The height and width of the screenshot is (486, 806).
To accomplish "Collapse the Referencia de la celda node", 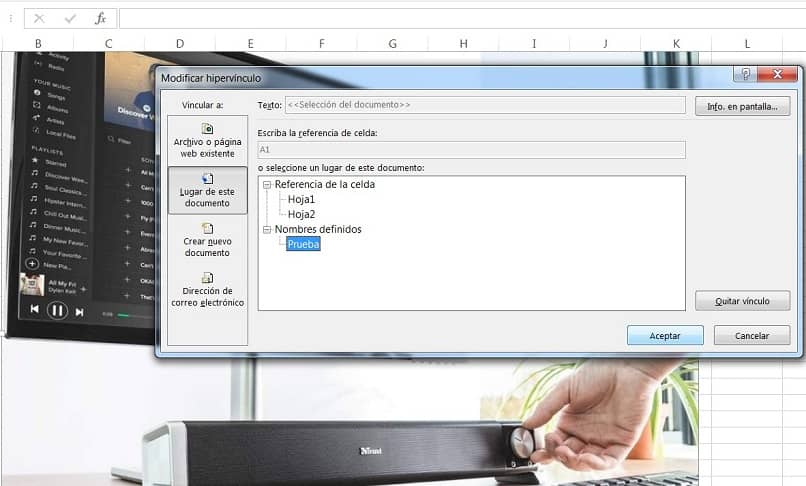I will click(x=267, y=185).
